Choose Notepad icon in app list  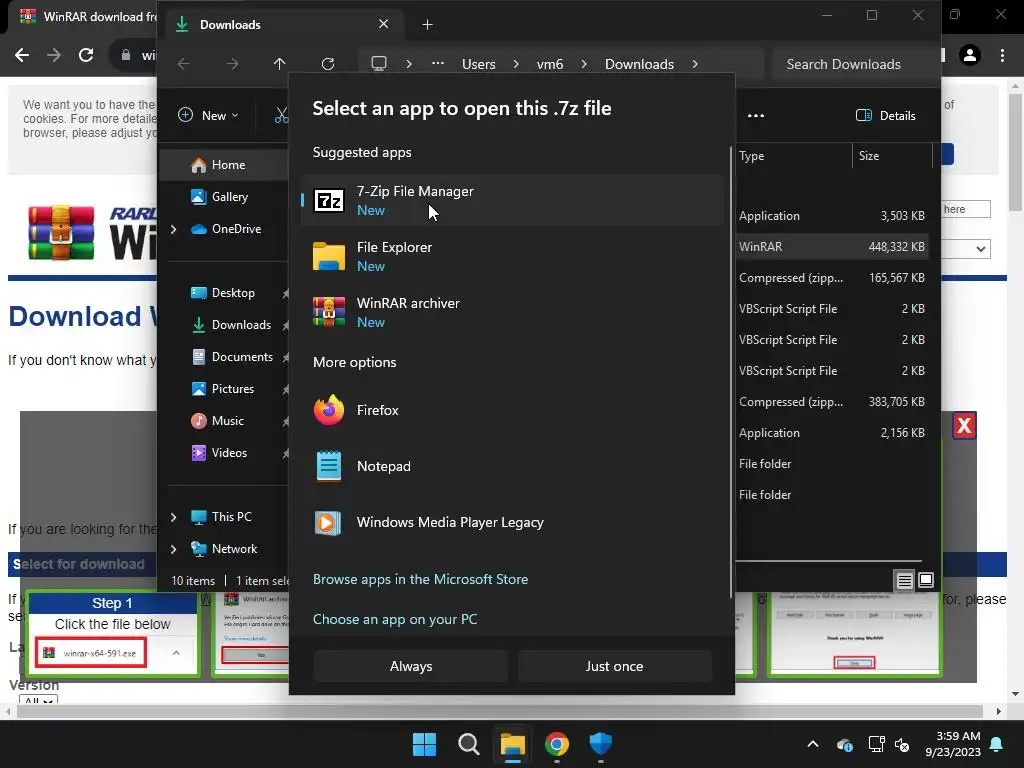click(x=329, y=466)
